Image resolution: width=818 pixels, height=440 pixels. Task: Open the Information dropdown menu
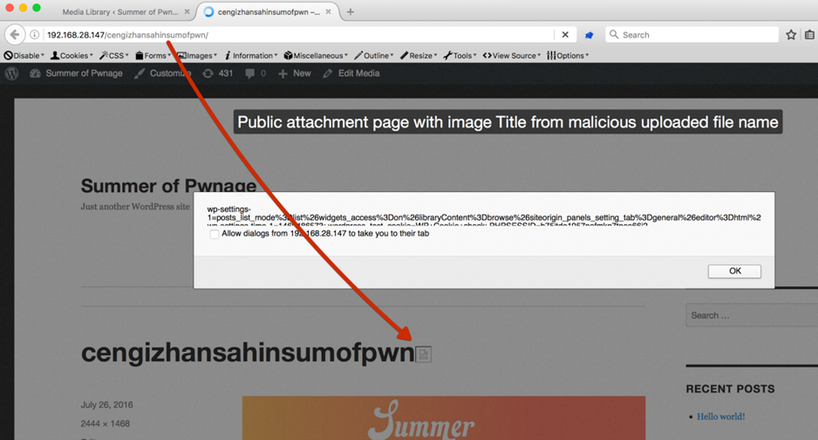coord(251,55)
